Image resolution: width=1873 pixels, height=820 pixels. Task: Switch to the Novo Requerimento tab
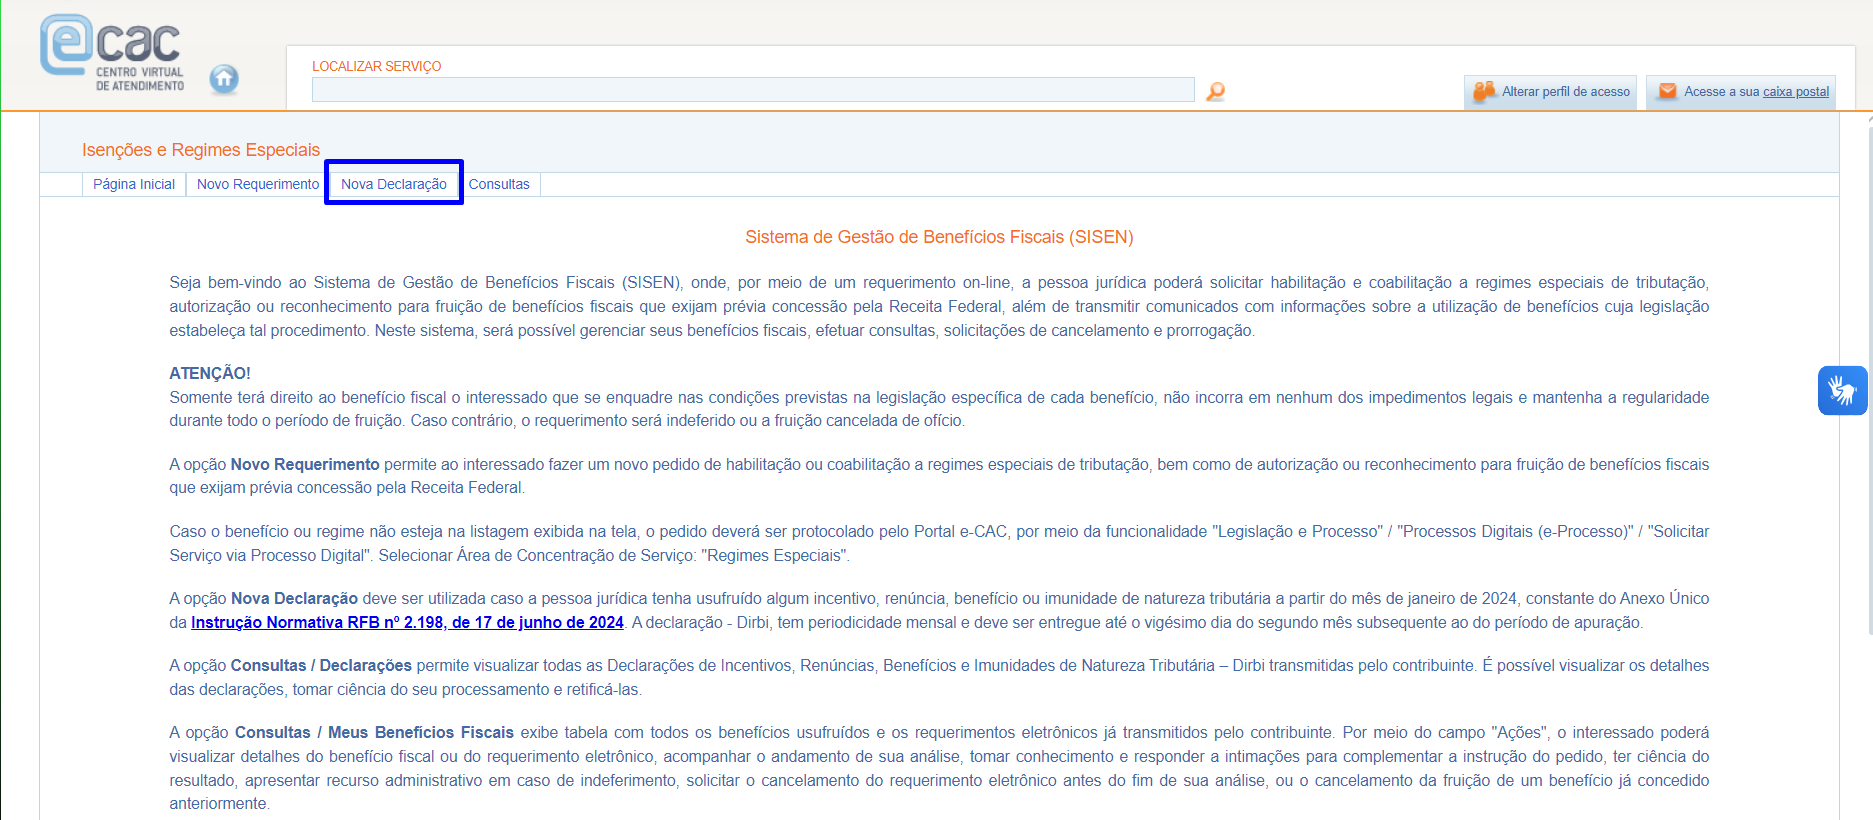pyautogui.click(x=258, y=184)
